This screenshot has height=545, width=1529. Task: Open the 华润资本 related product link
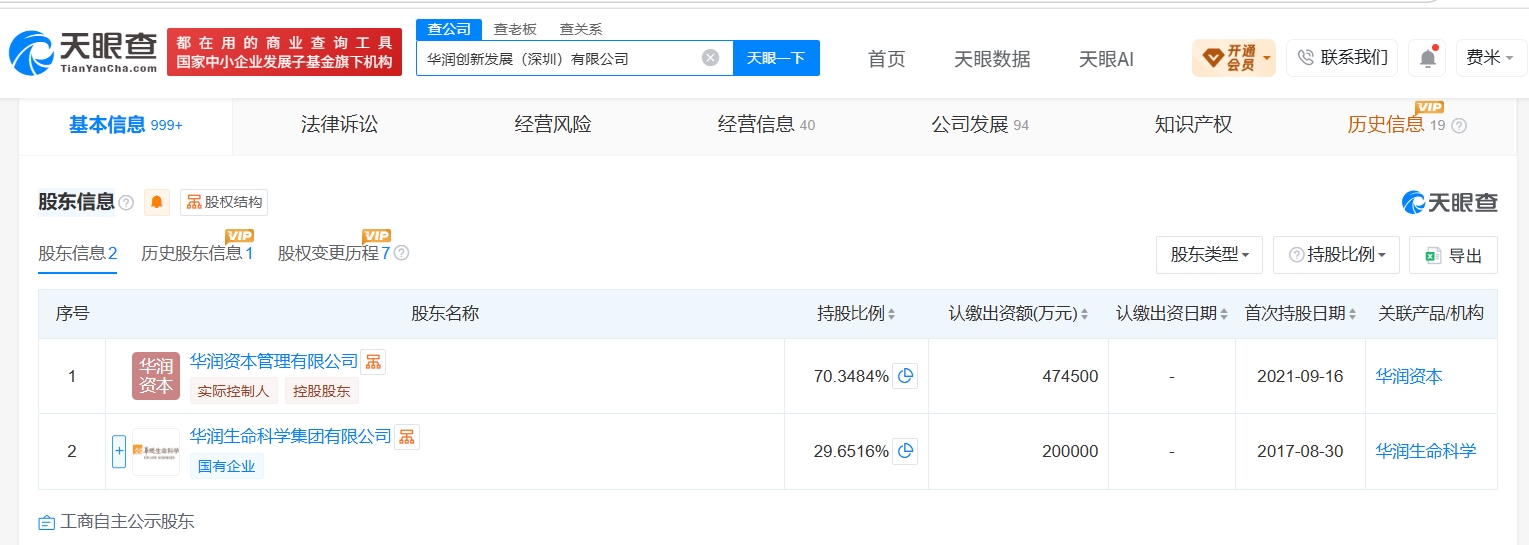pyautogui.click(x=1409, y=377)
